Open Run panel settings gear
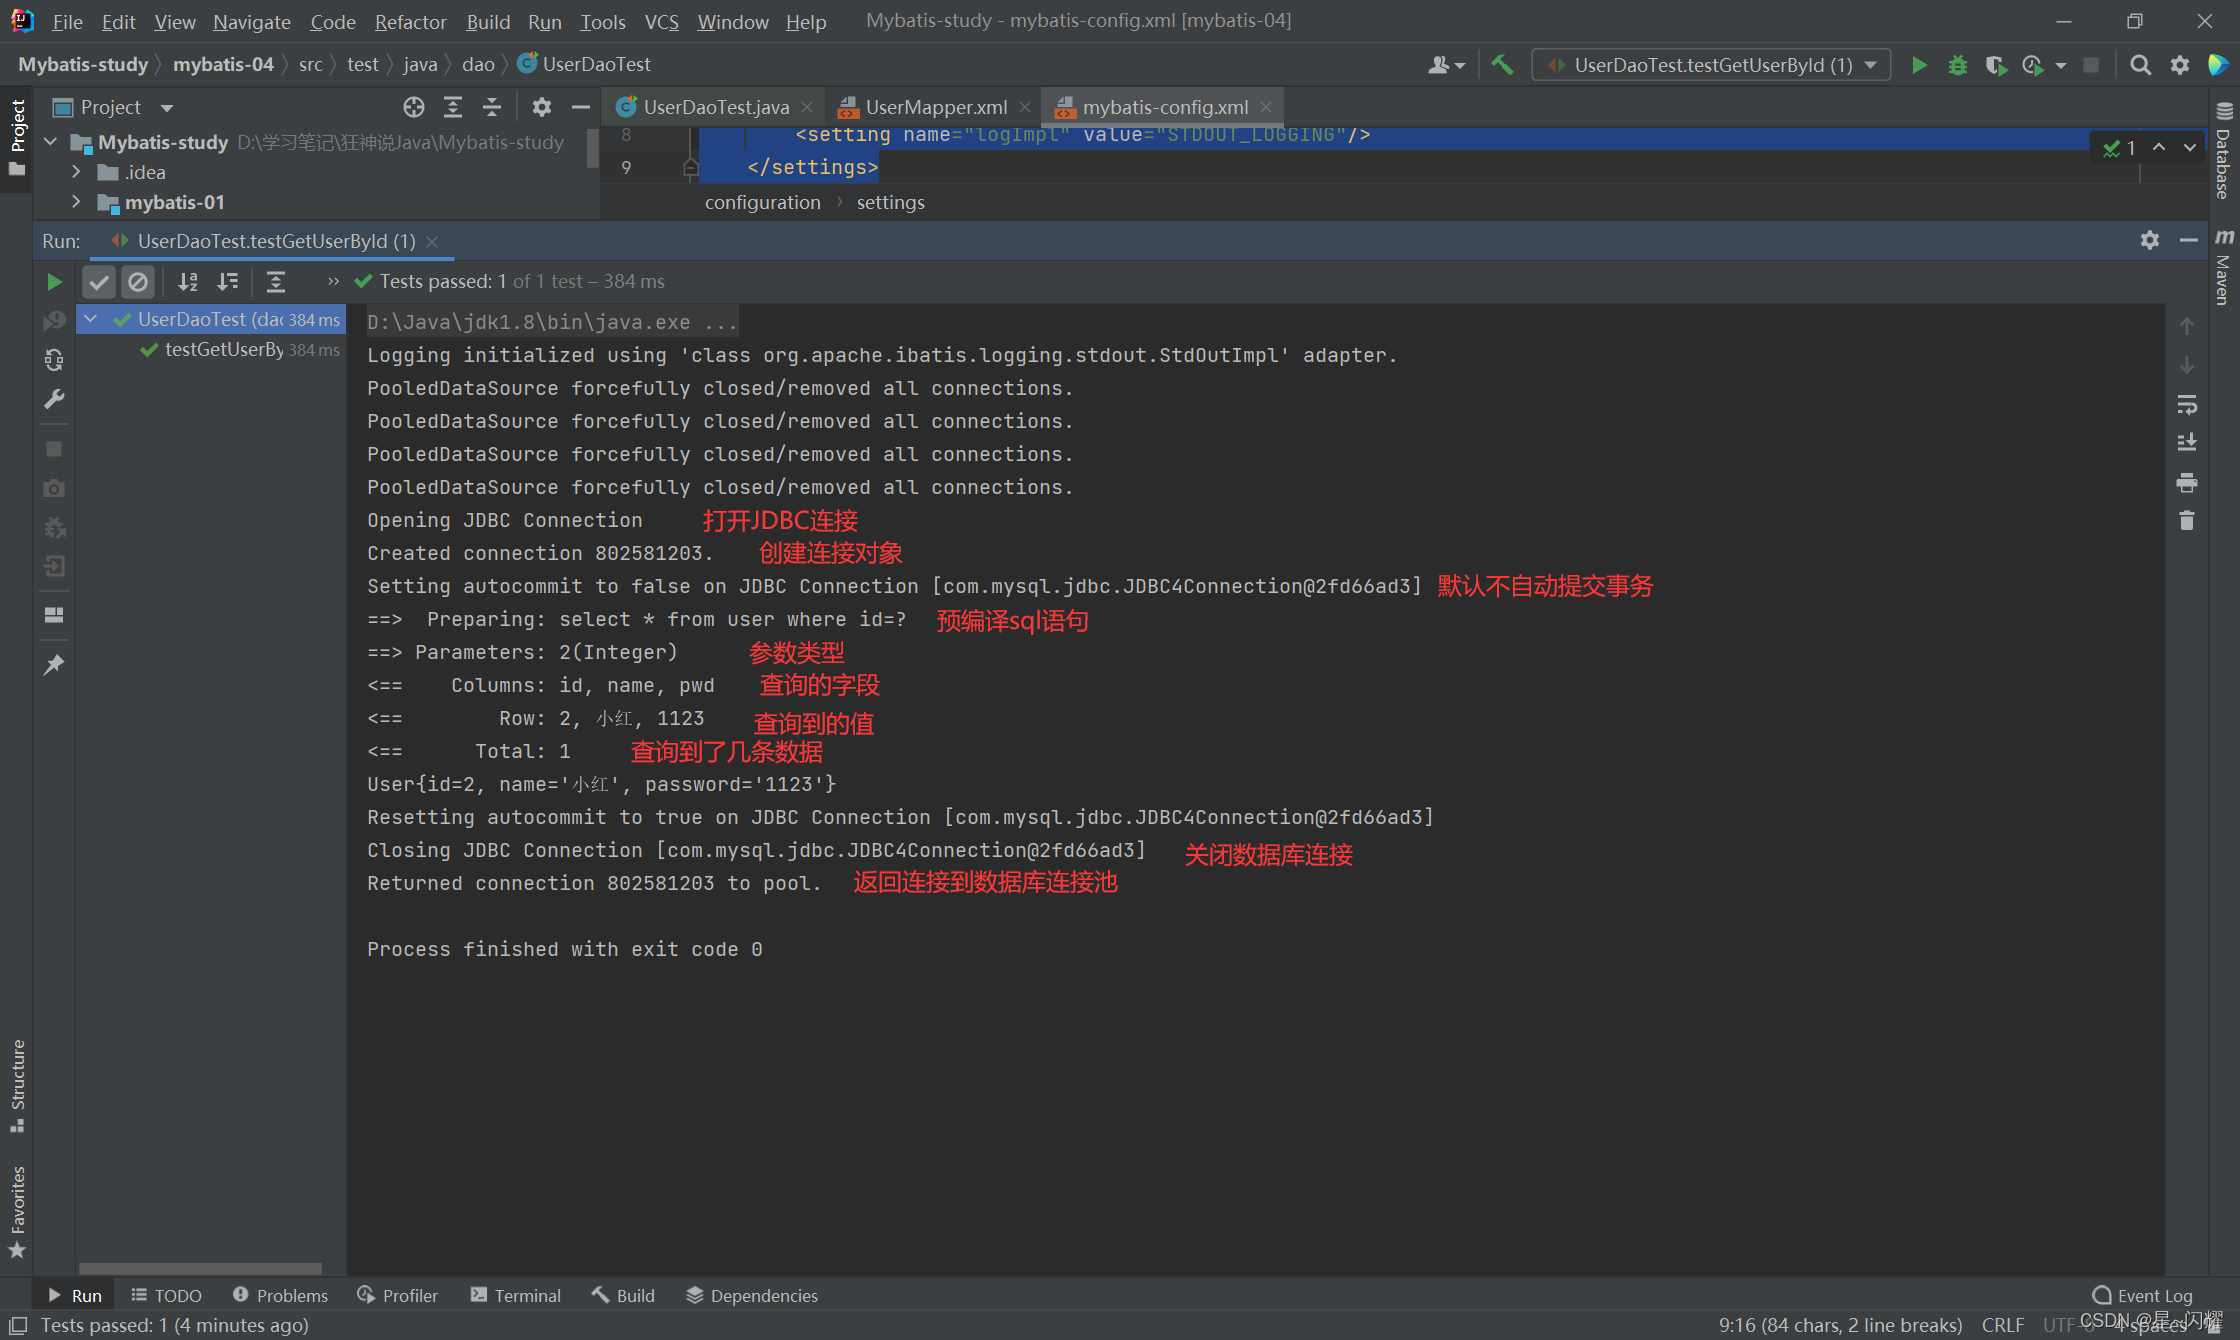Image resolution: width=2240 pixels, height=1340 pixels. pyautogui.click(x=2150, y=241)
